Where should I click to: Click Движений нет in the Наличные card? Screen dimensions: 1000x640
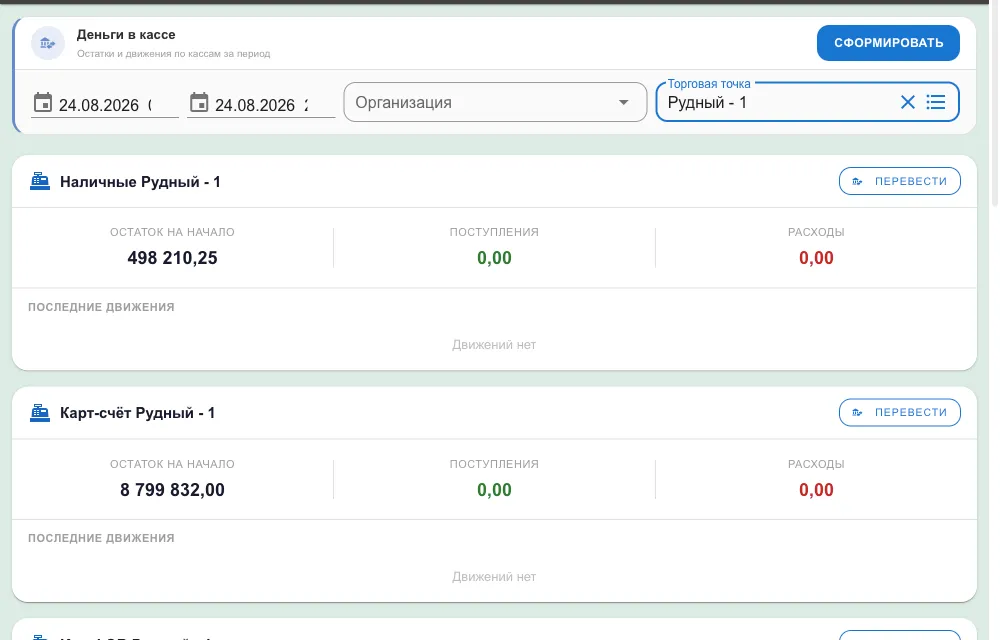494,345
